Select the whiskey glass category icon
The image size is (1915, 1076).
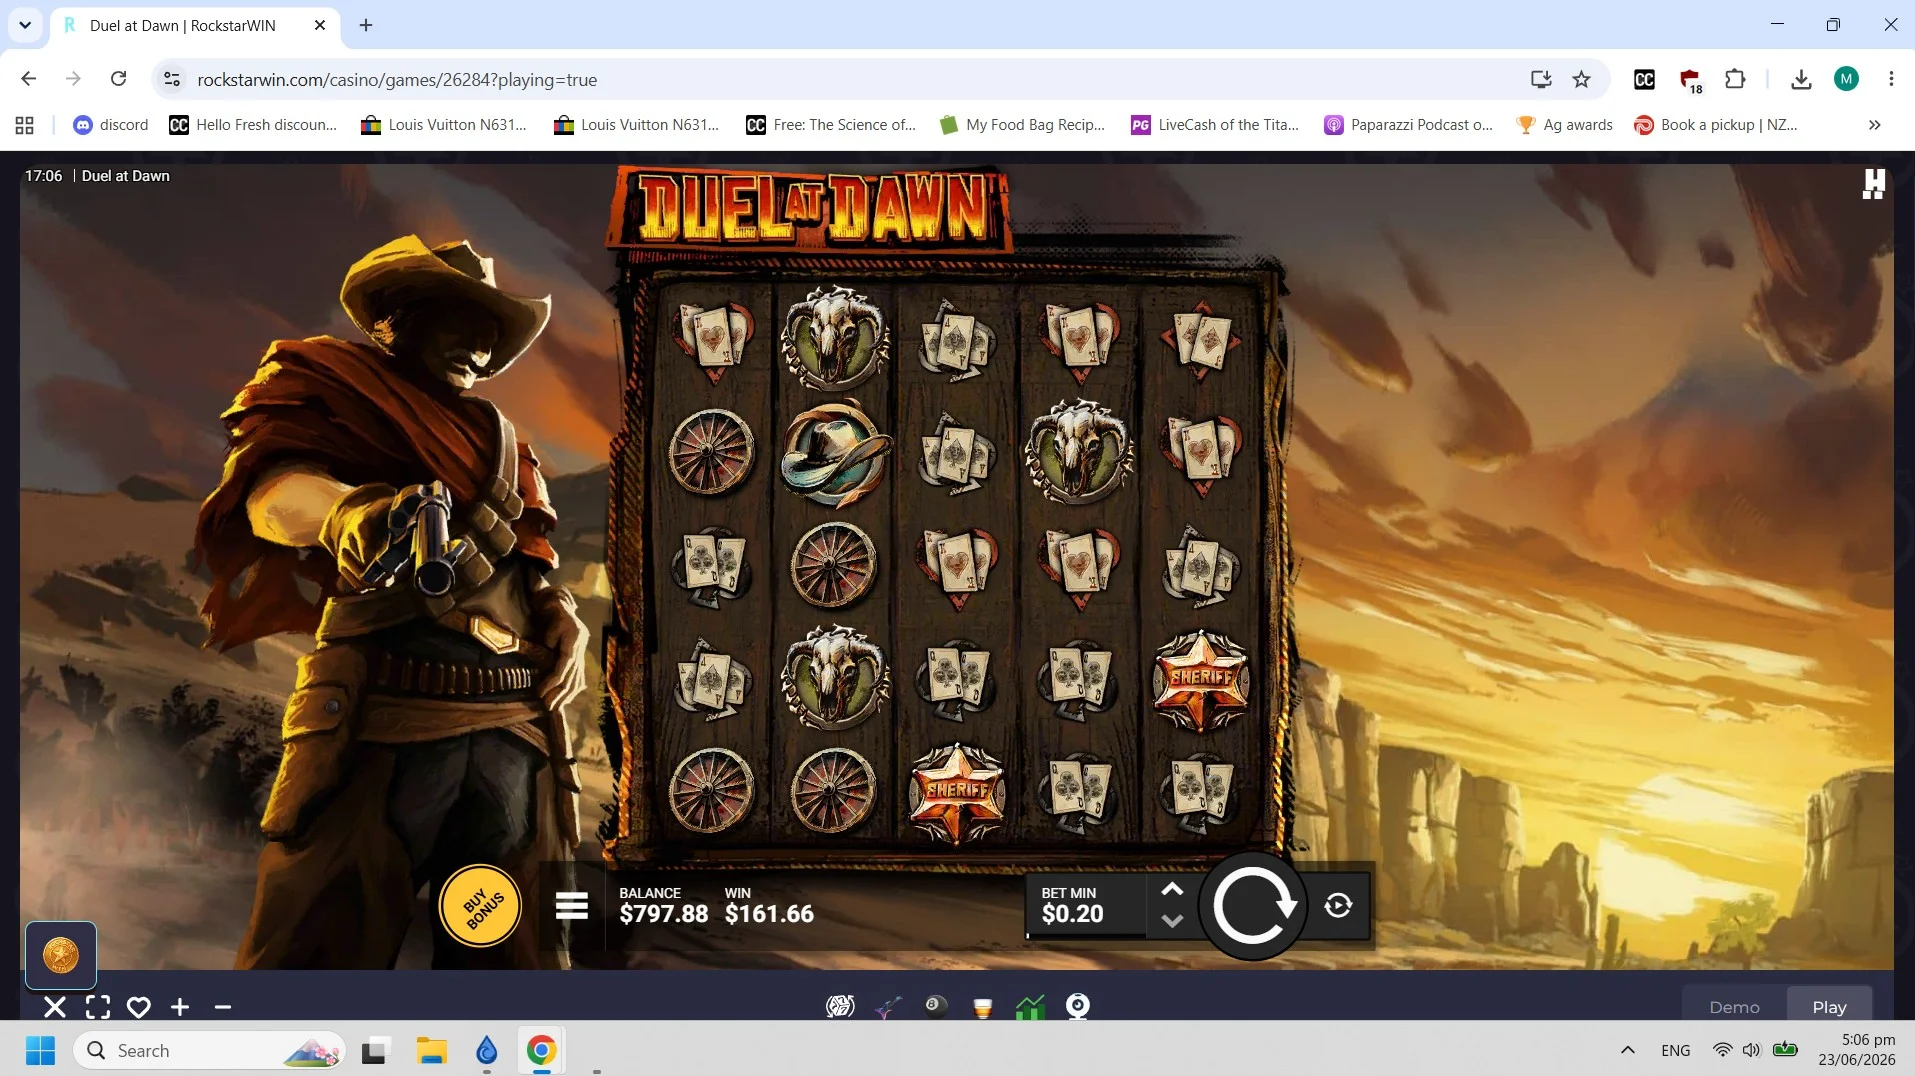[983, 1007]
